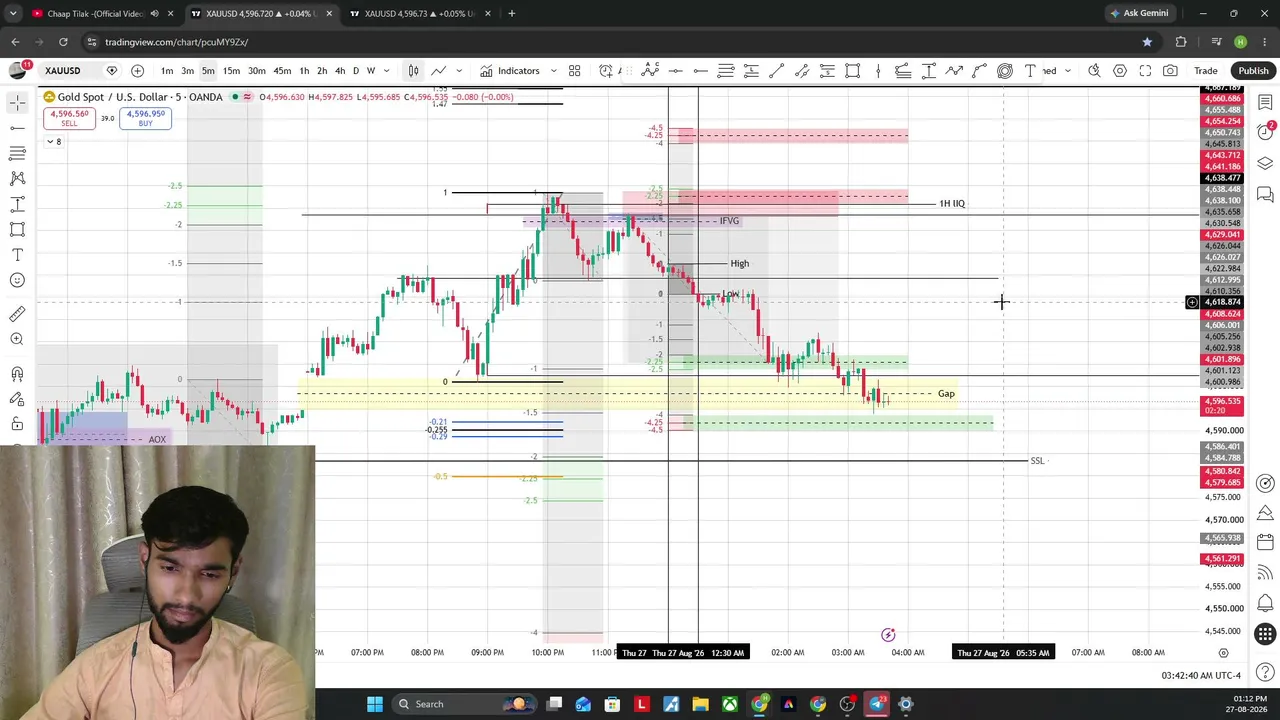Select the crosshair cursor tool in left sidebar
1280x720 pixels.
[17, 103]
